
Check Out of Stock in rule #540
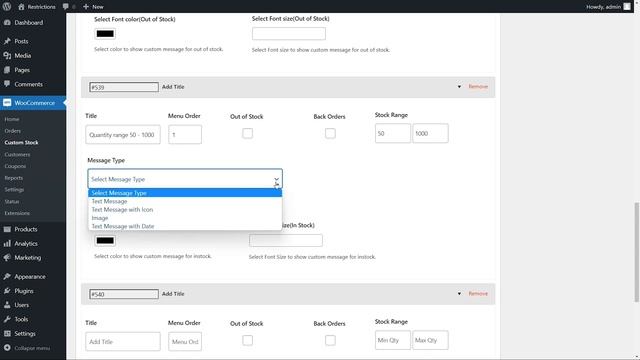(247, 340)
